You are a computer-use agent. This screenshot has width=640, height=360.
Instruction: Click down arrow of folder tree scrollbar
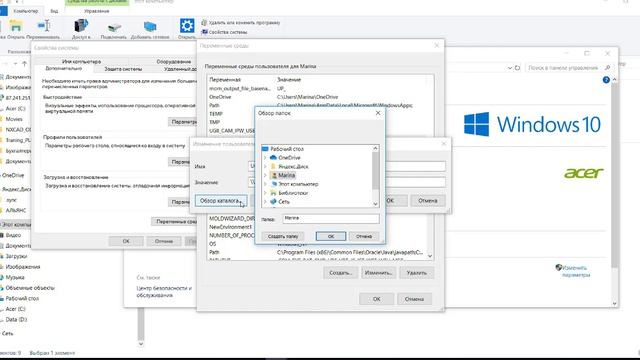pos(376,204)
